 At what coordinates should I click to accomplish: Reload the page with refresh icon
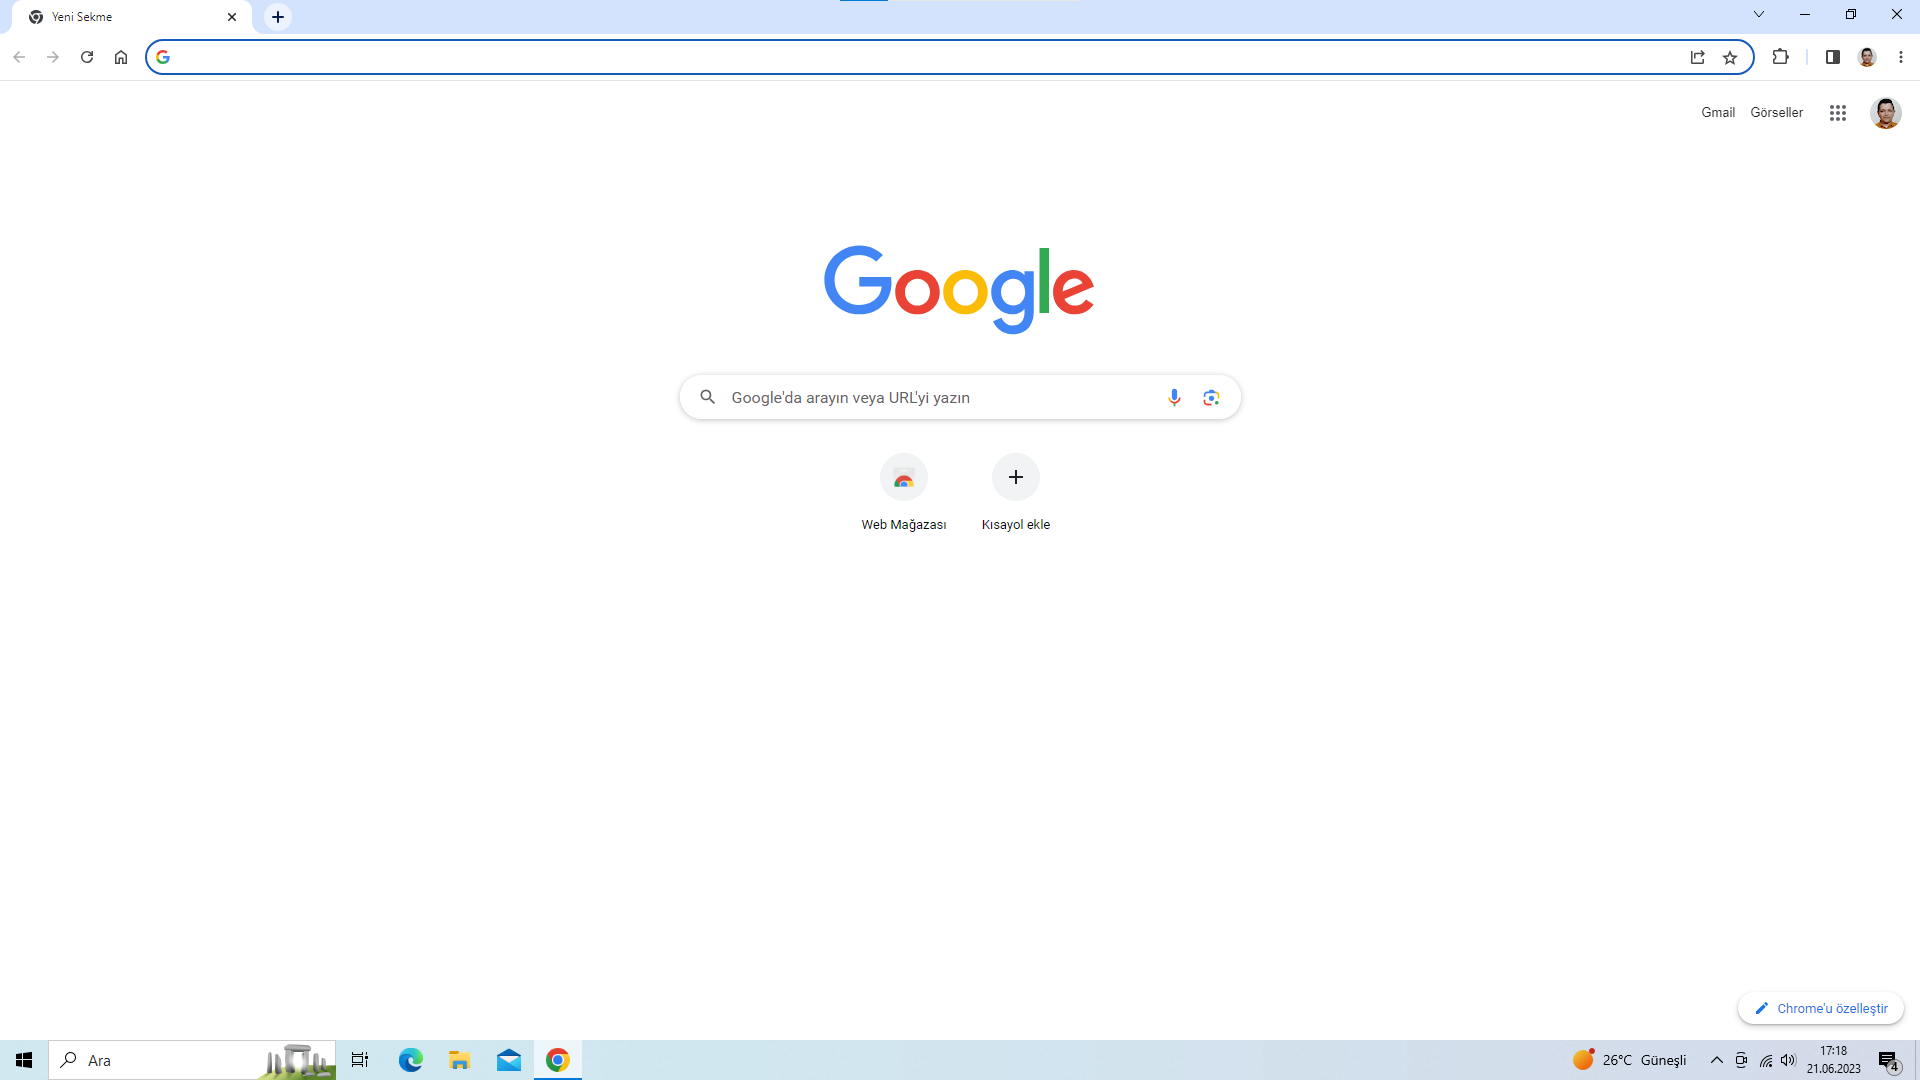point(87,57)
